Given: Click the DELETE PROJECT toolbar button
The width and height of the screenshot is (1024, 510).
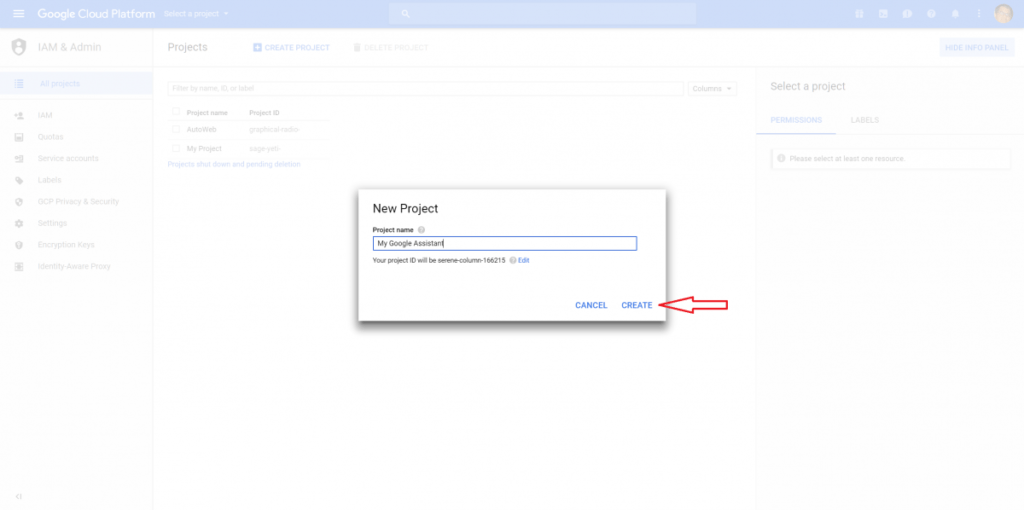Looking at the screenshot, I should coord(391,48).
